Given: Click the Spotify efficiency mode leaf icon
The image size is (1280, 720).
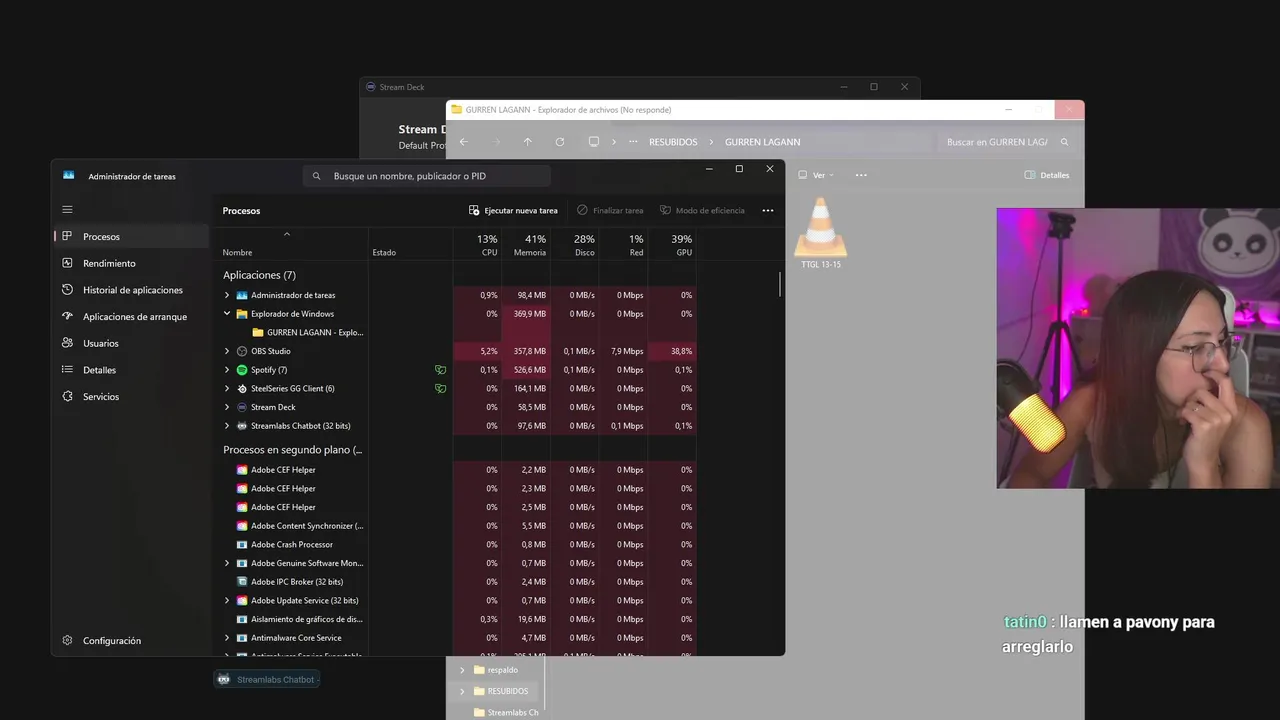Looking at the screenshot, I should click(x=440, y=370).
